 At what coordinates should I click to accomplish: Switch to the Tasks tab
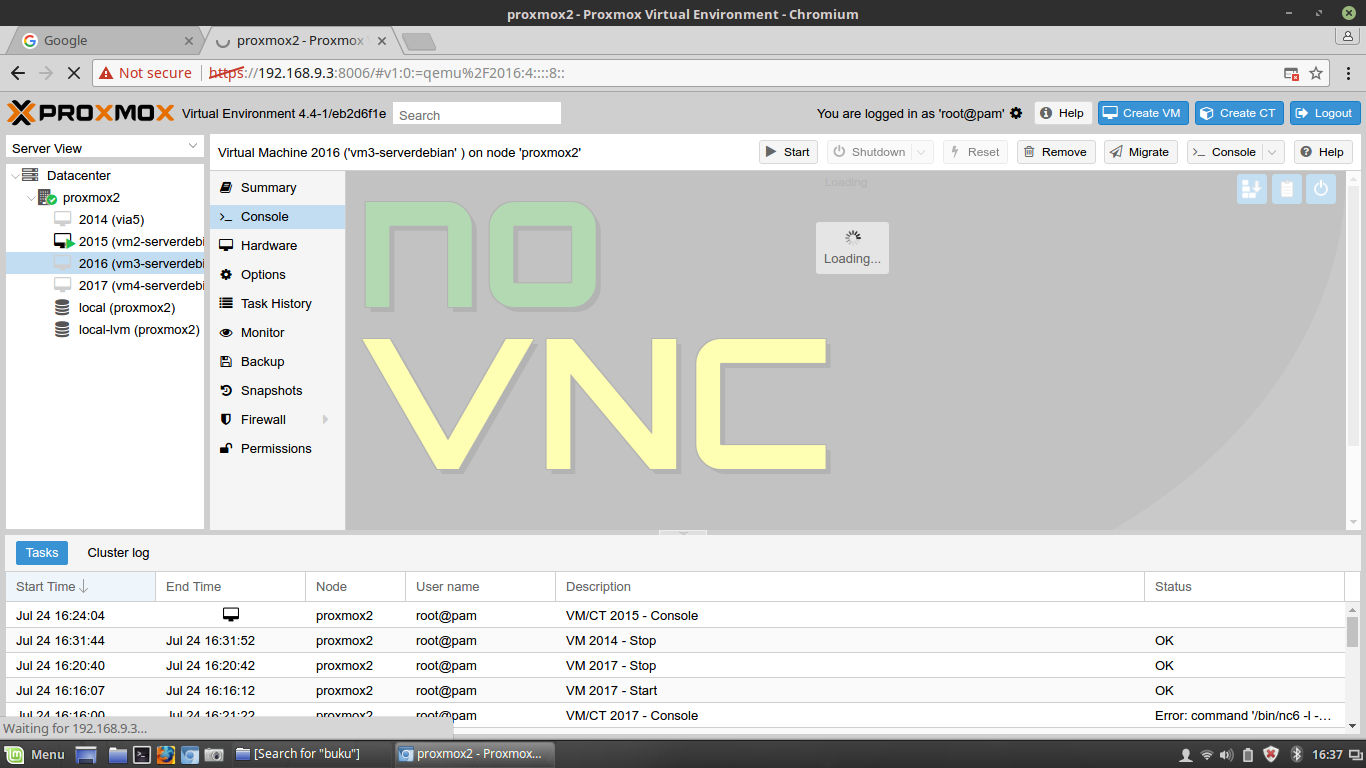(x=42, y=552)
